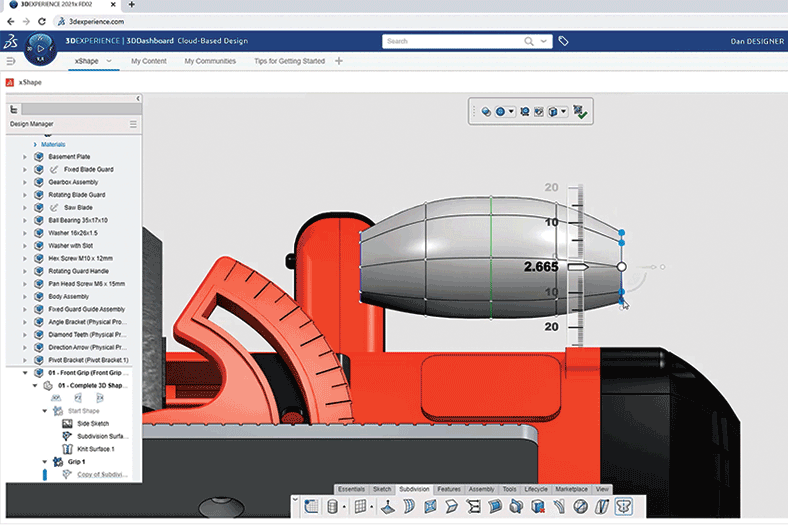Click the bent plane crease tool icon

point(451,506)
